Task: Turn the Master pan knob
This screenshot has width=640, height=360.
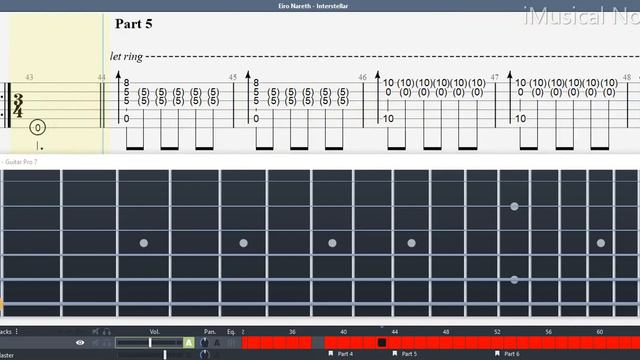Action: point(205,355)
